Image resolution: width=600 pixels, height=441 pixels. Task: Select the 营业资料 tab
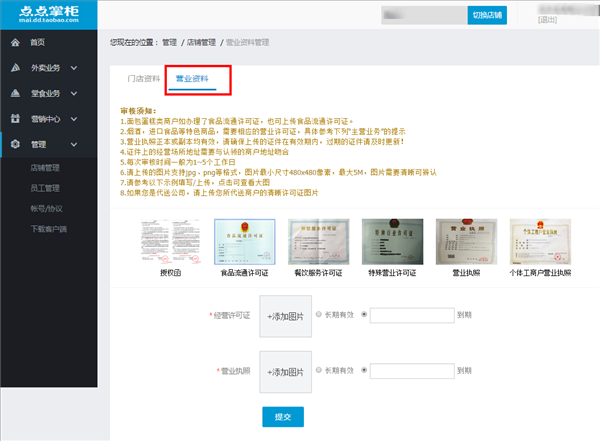(x=192, y=79)
